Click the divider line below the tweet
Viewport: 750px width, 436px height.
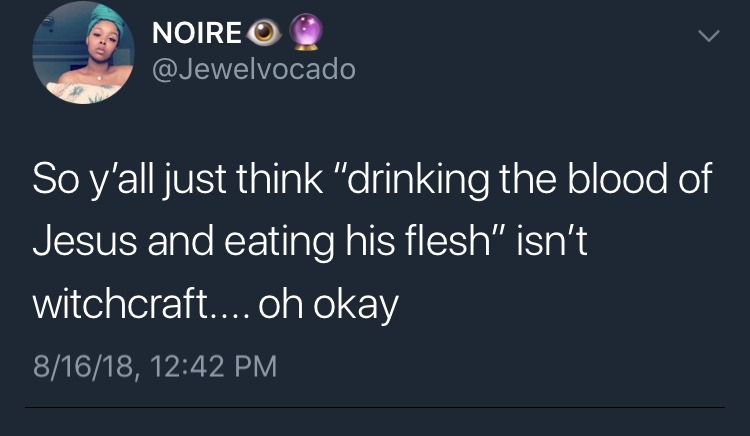pos(374,407)
